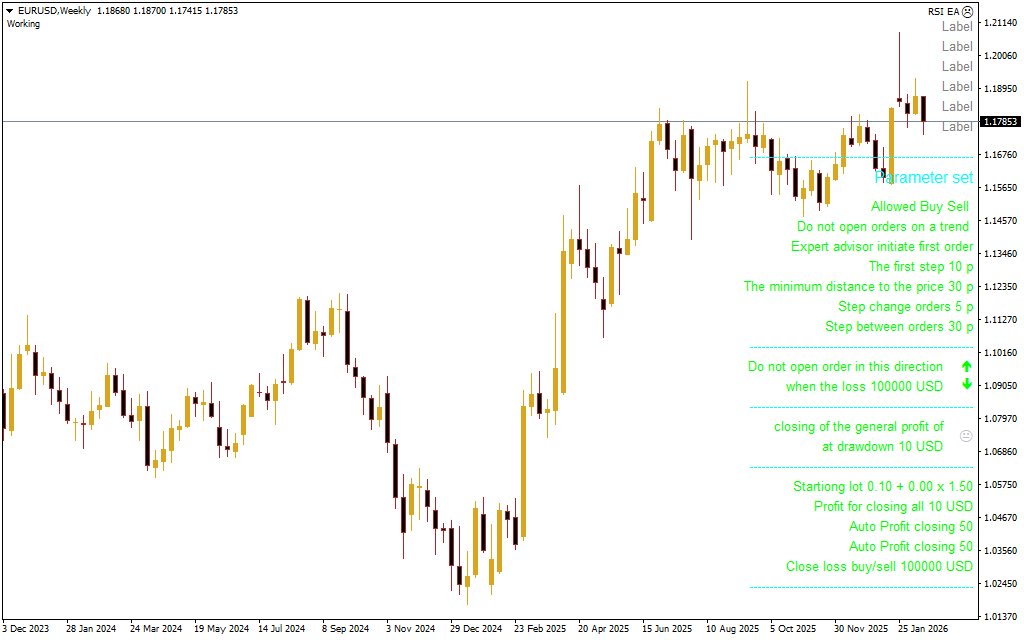Select the 'Startiong lot 0.10' parameter line
The width and height of the screenshot is (1024, 640).
coord(882,487)
